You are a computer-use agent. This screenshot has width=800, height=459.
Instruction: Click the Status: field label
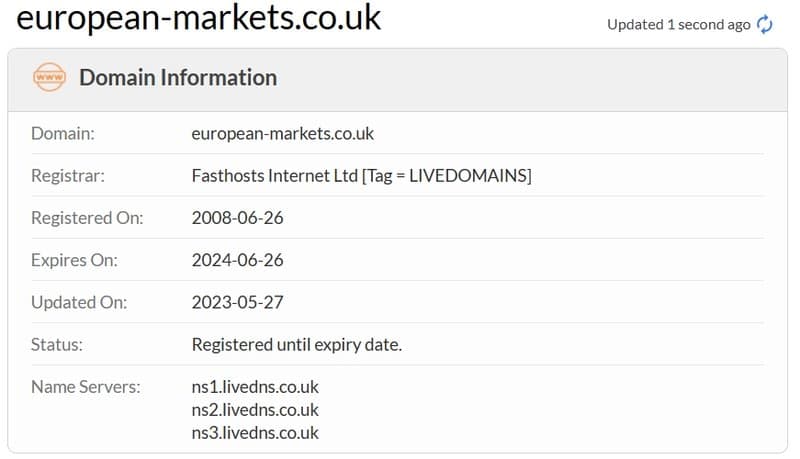[x=57, y=345]
